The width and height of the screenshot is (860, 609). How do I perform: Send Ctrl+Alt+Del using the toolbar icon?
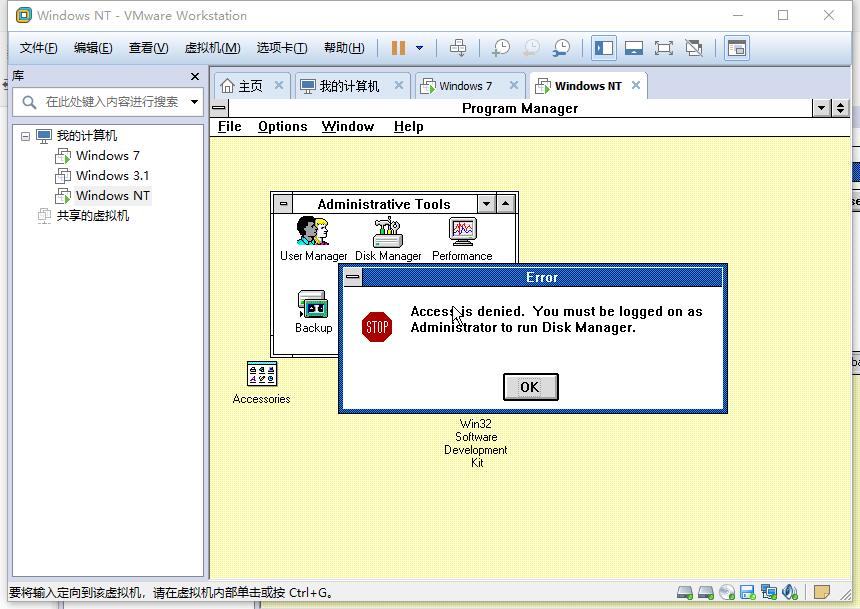[458, 48]
